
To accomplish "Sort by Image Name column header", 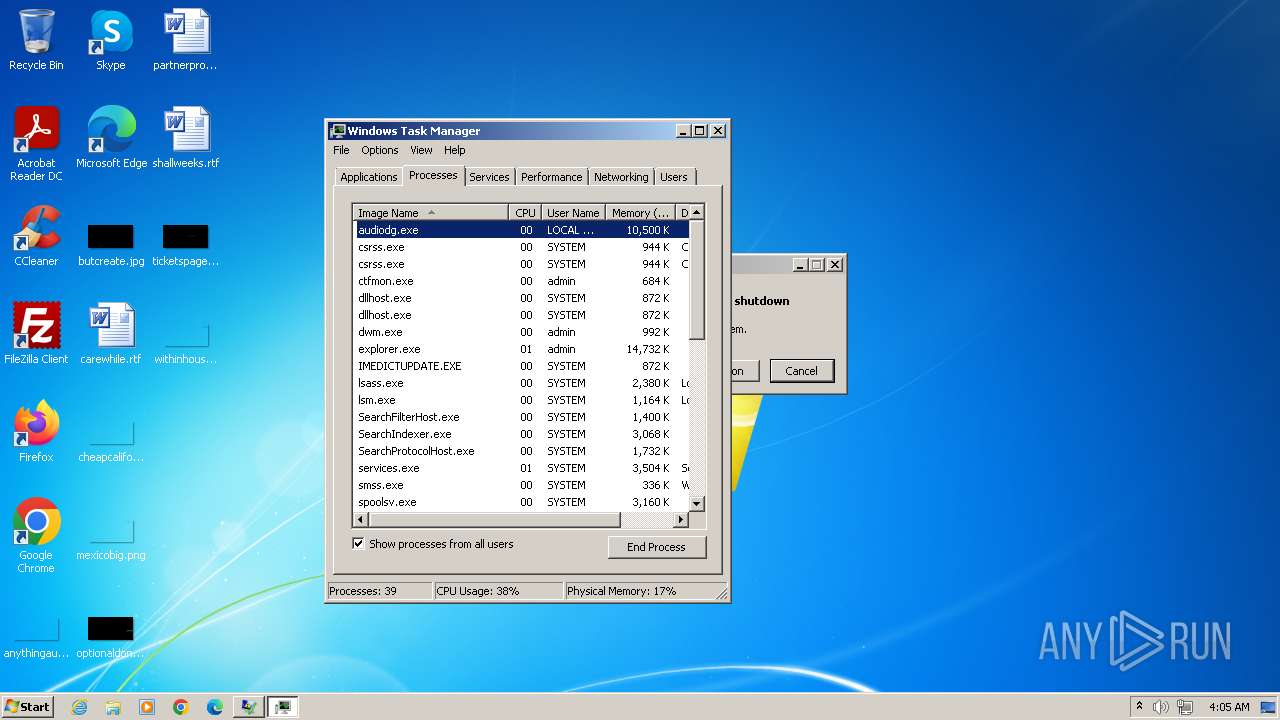I will click(431, 213).
